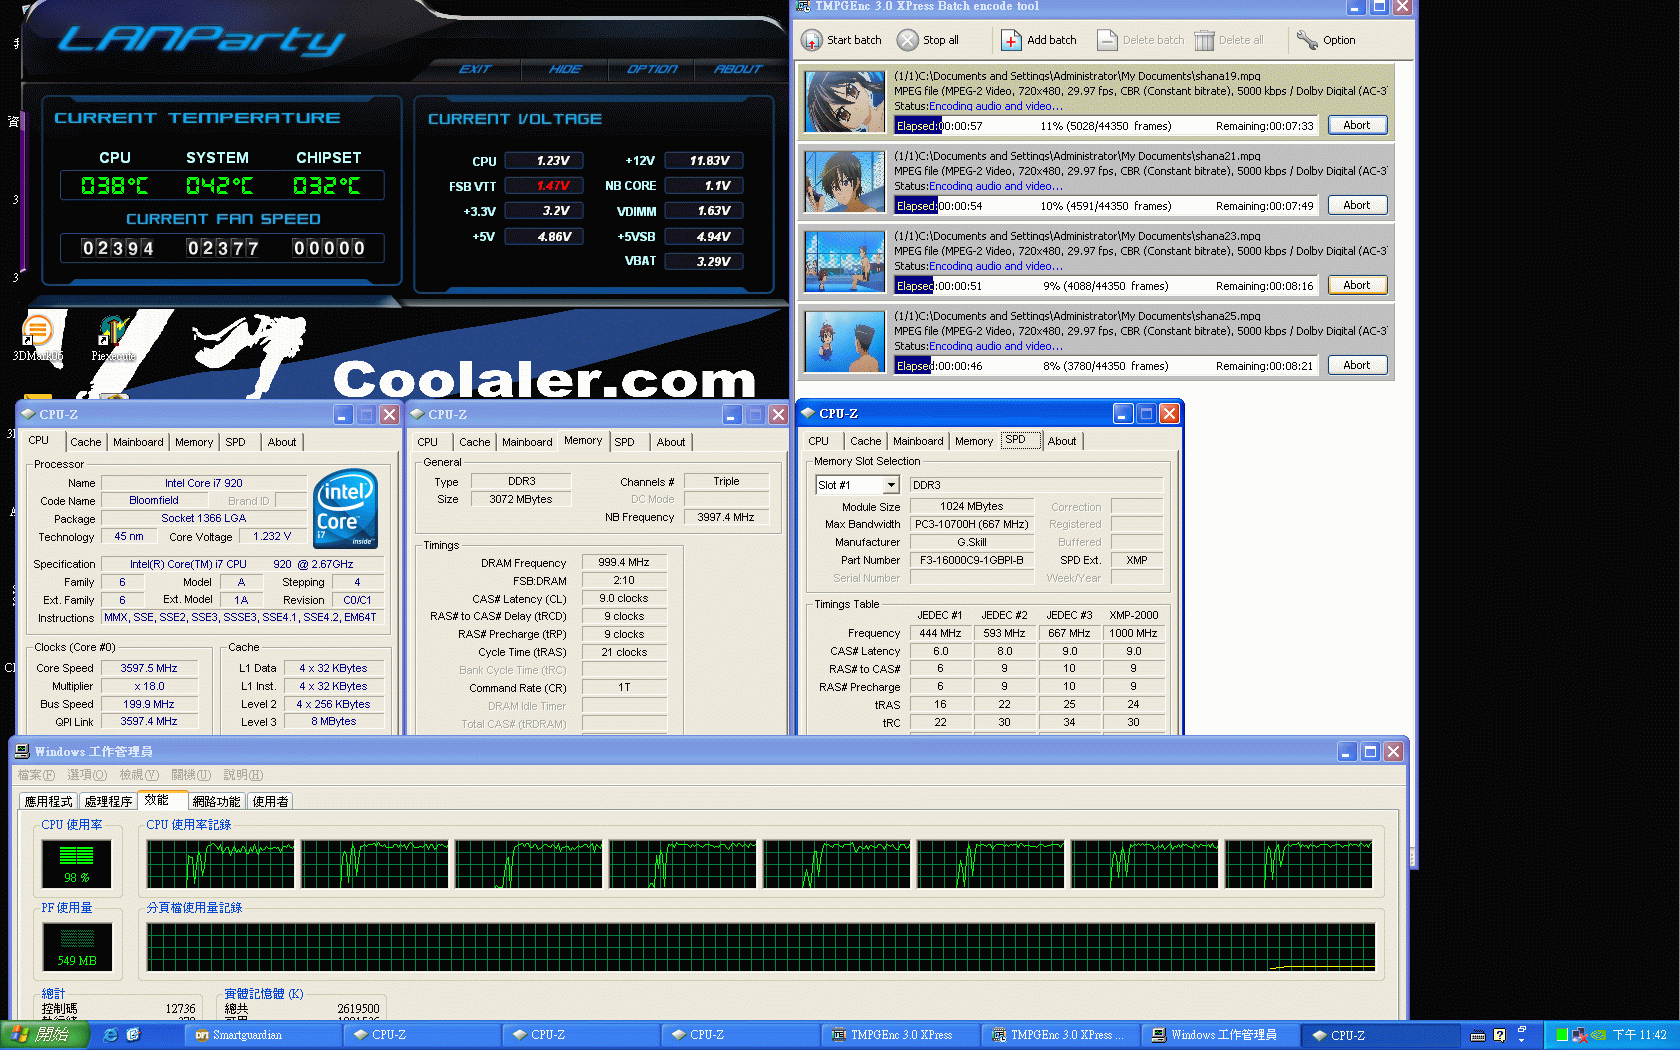Click the Add batch icon in TMPGEnc

coord(1011,40)
